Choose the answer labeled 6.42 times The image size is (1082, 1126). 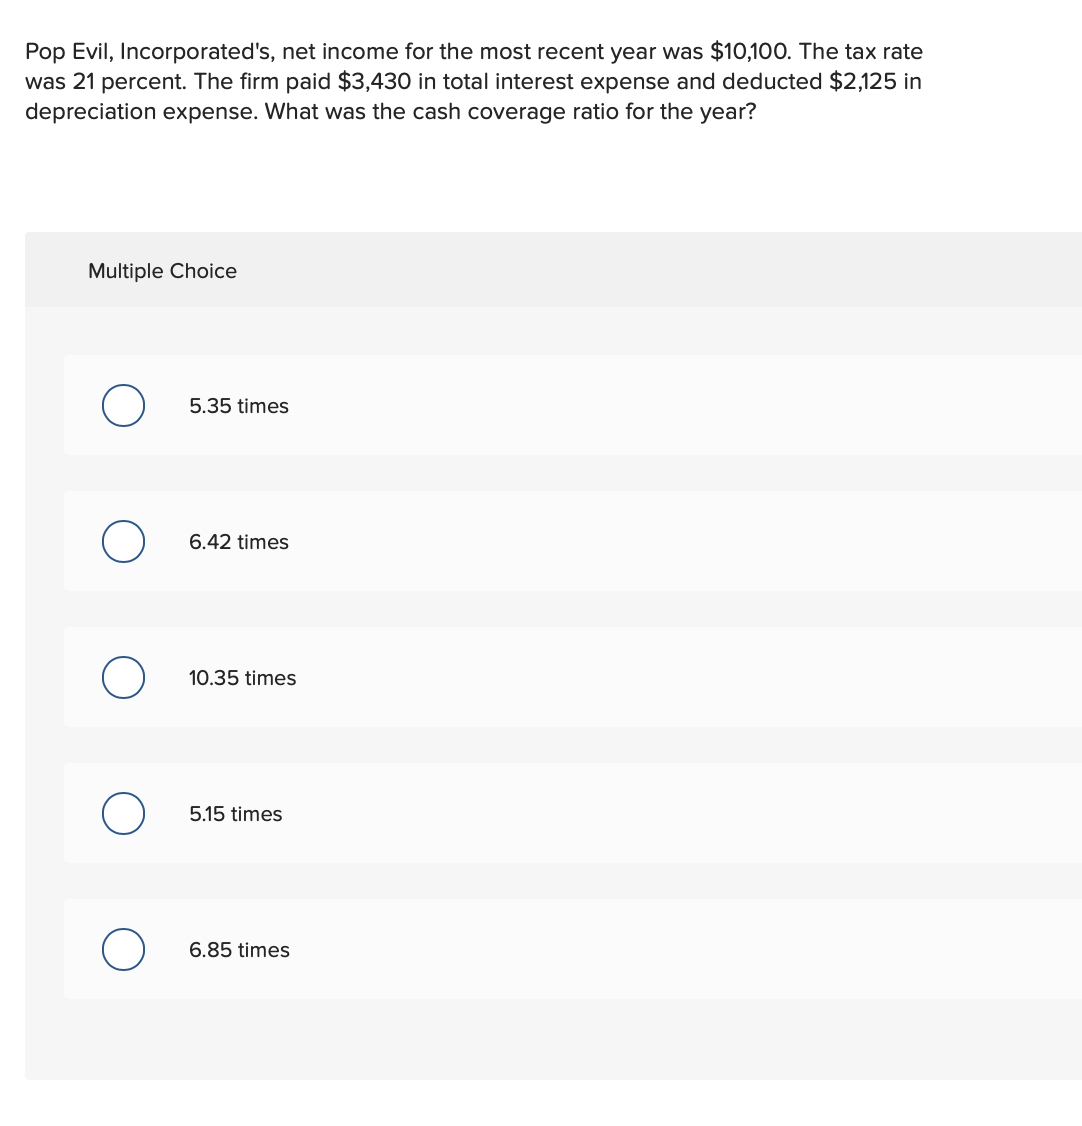pyautogui.click(x=238, y=542)
